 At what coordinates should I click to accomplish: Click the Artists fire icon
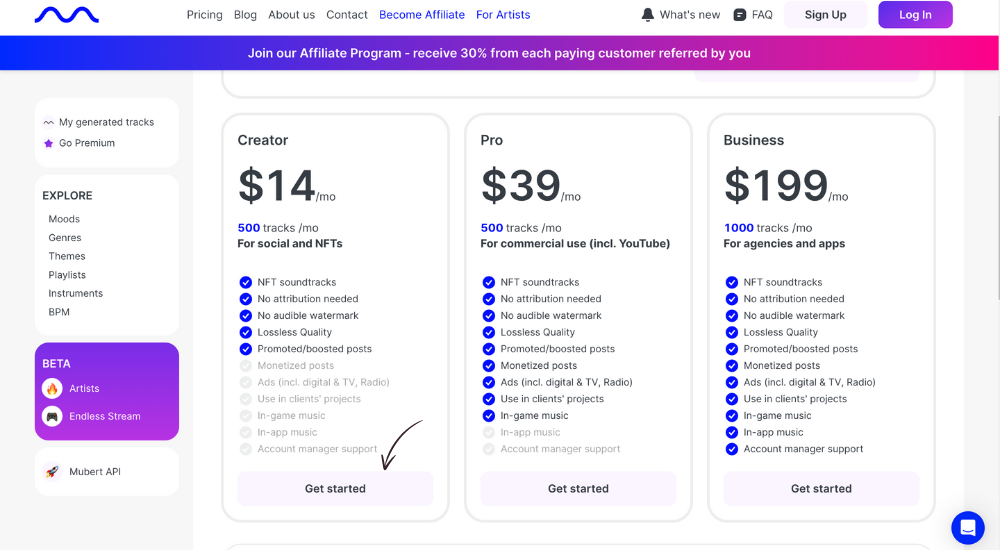(52, 388)
